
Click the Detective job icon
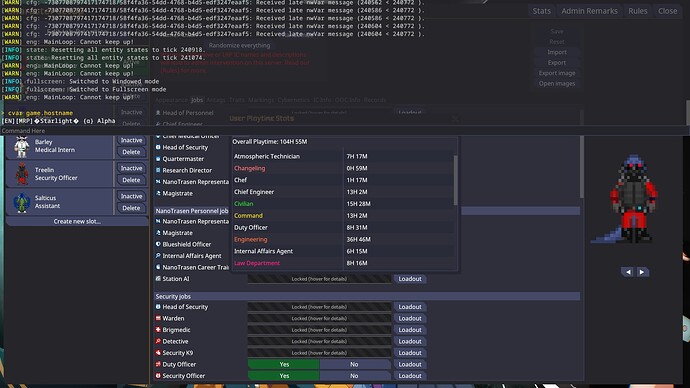pos(158,341)
